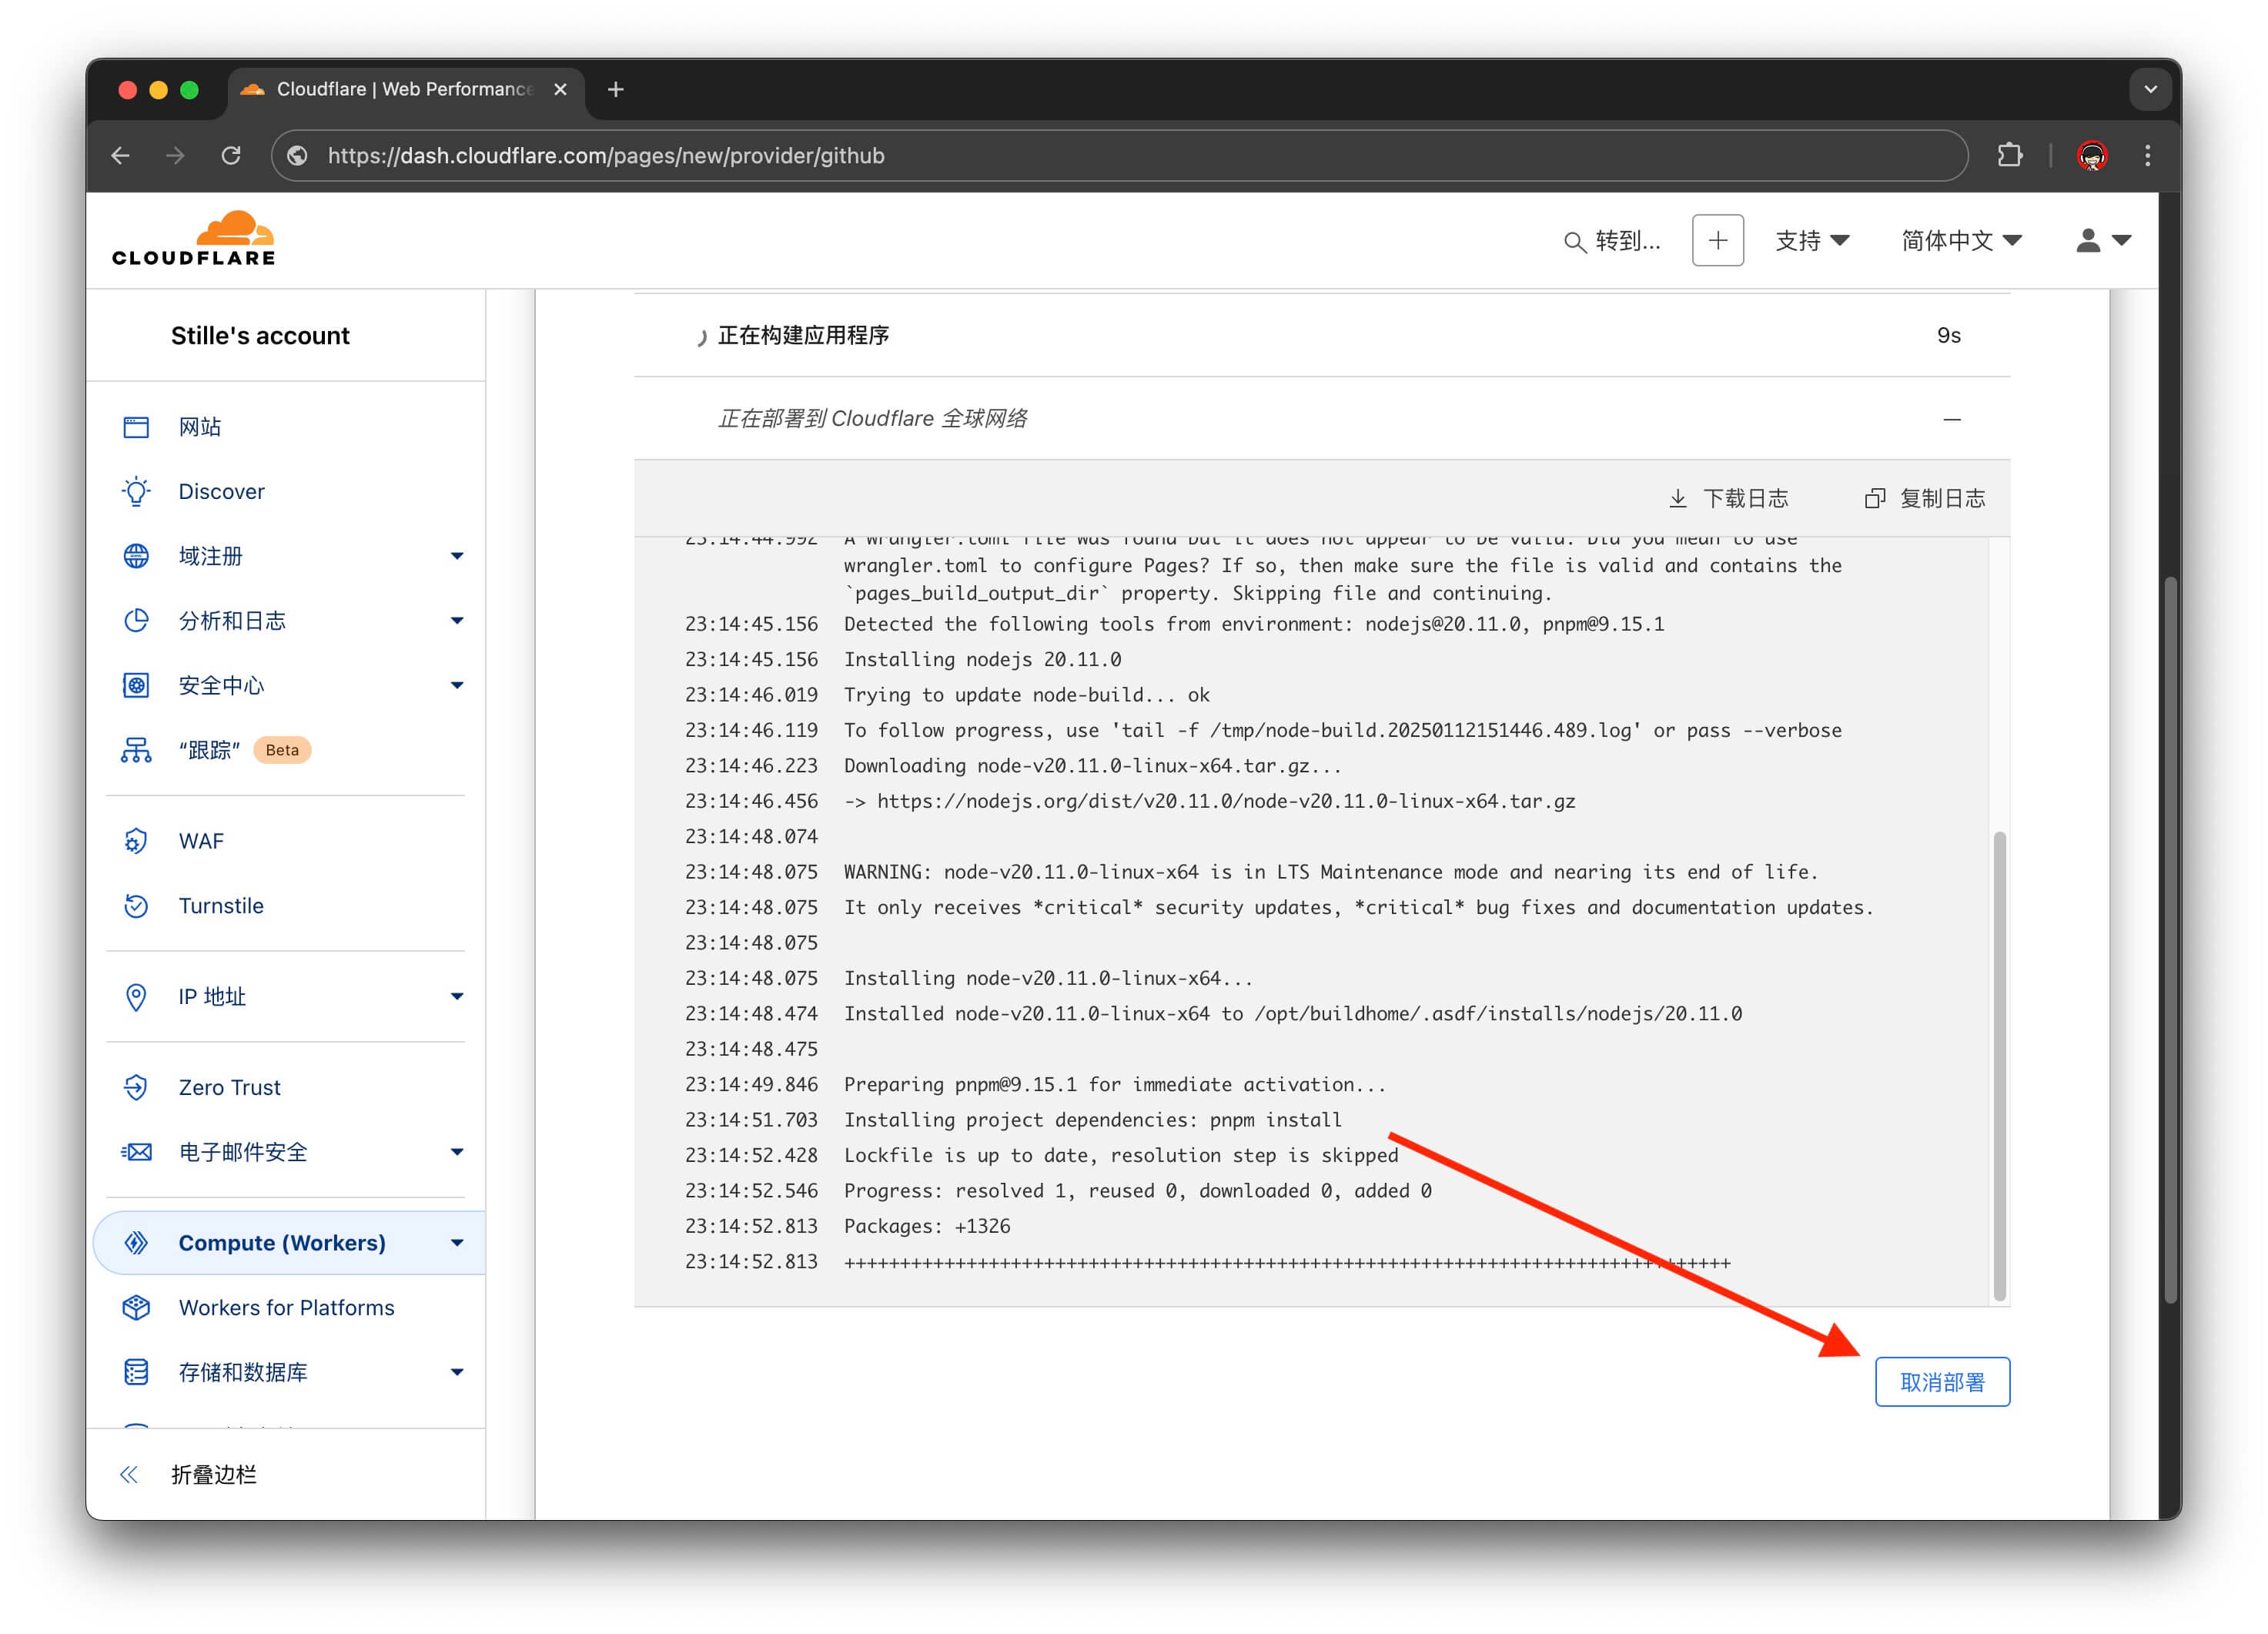
Task: Click the Zero Trust icon
Action: pyautogui.click(x=136, y=1087)
